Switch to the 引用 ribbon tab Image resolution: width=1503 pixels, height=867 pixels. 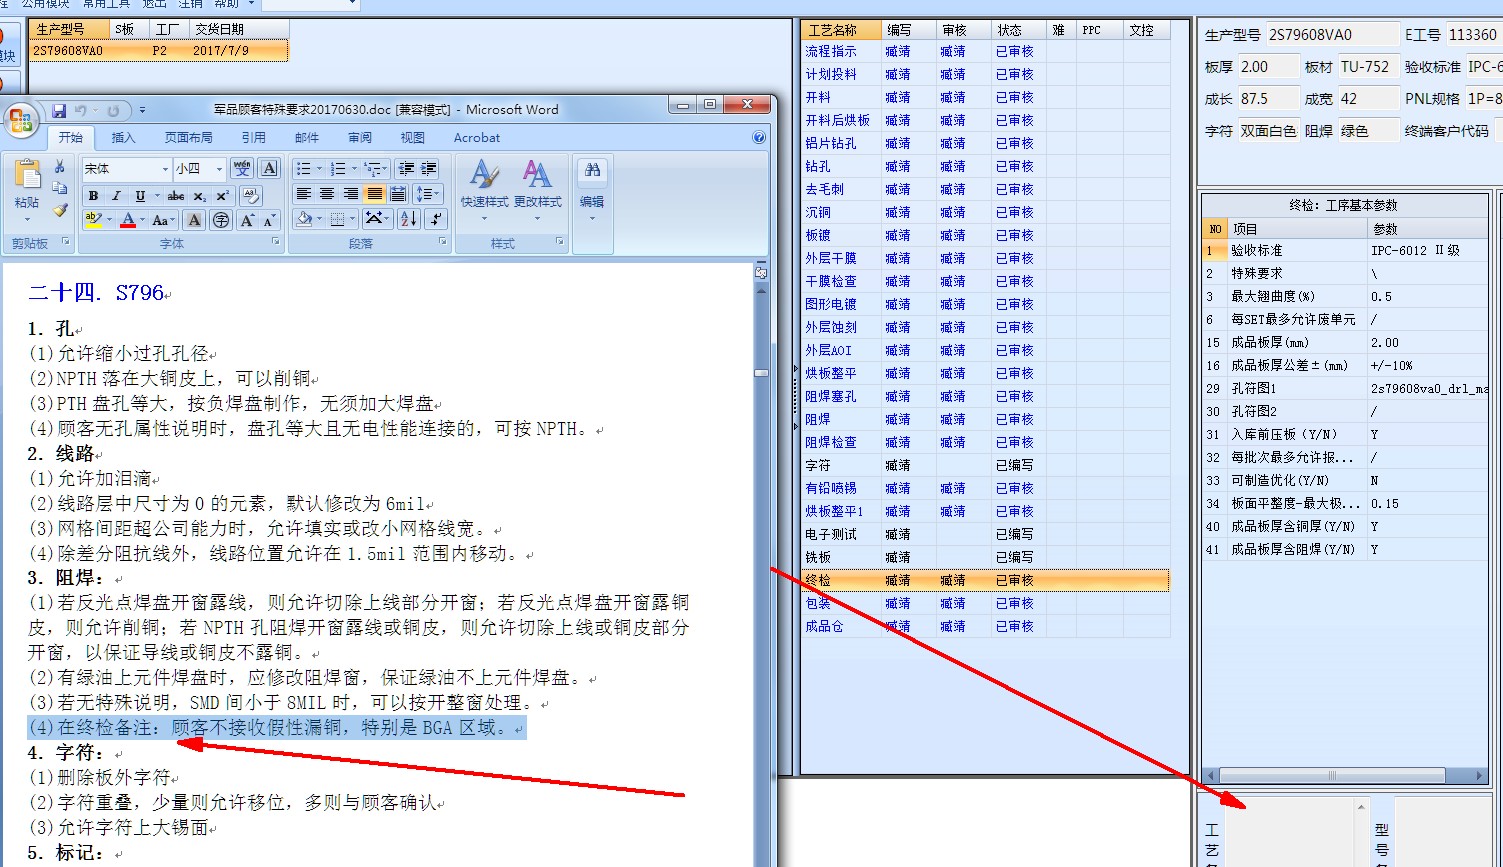pyautogui.click(x=254, y=138)
